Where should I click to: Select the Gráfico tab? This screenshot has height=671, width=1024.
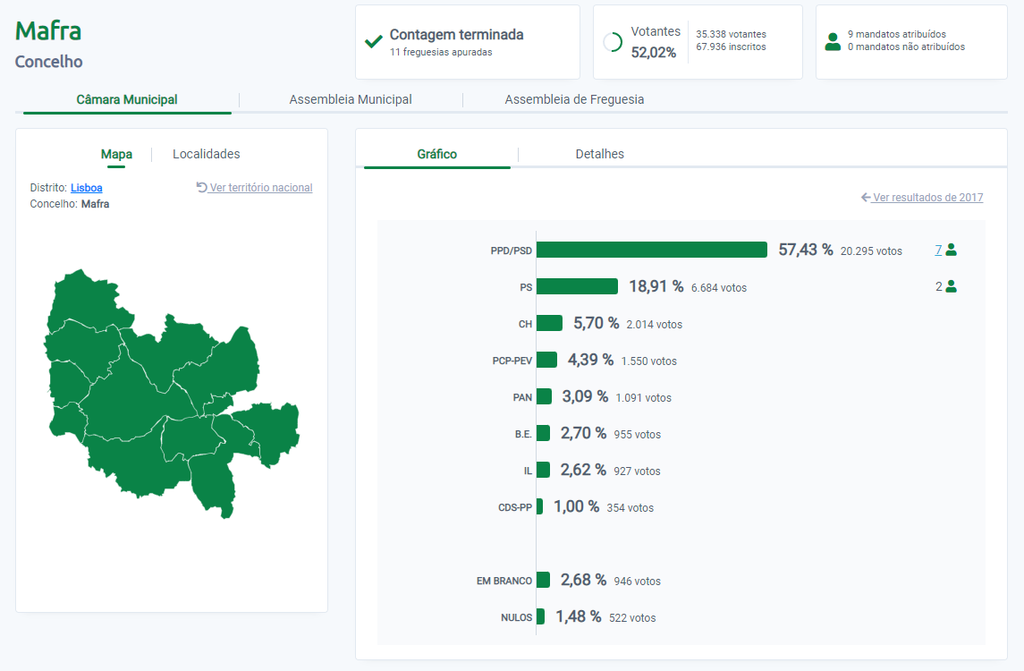click(x=437, y=154)
